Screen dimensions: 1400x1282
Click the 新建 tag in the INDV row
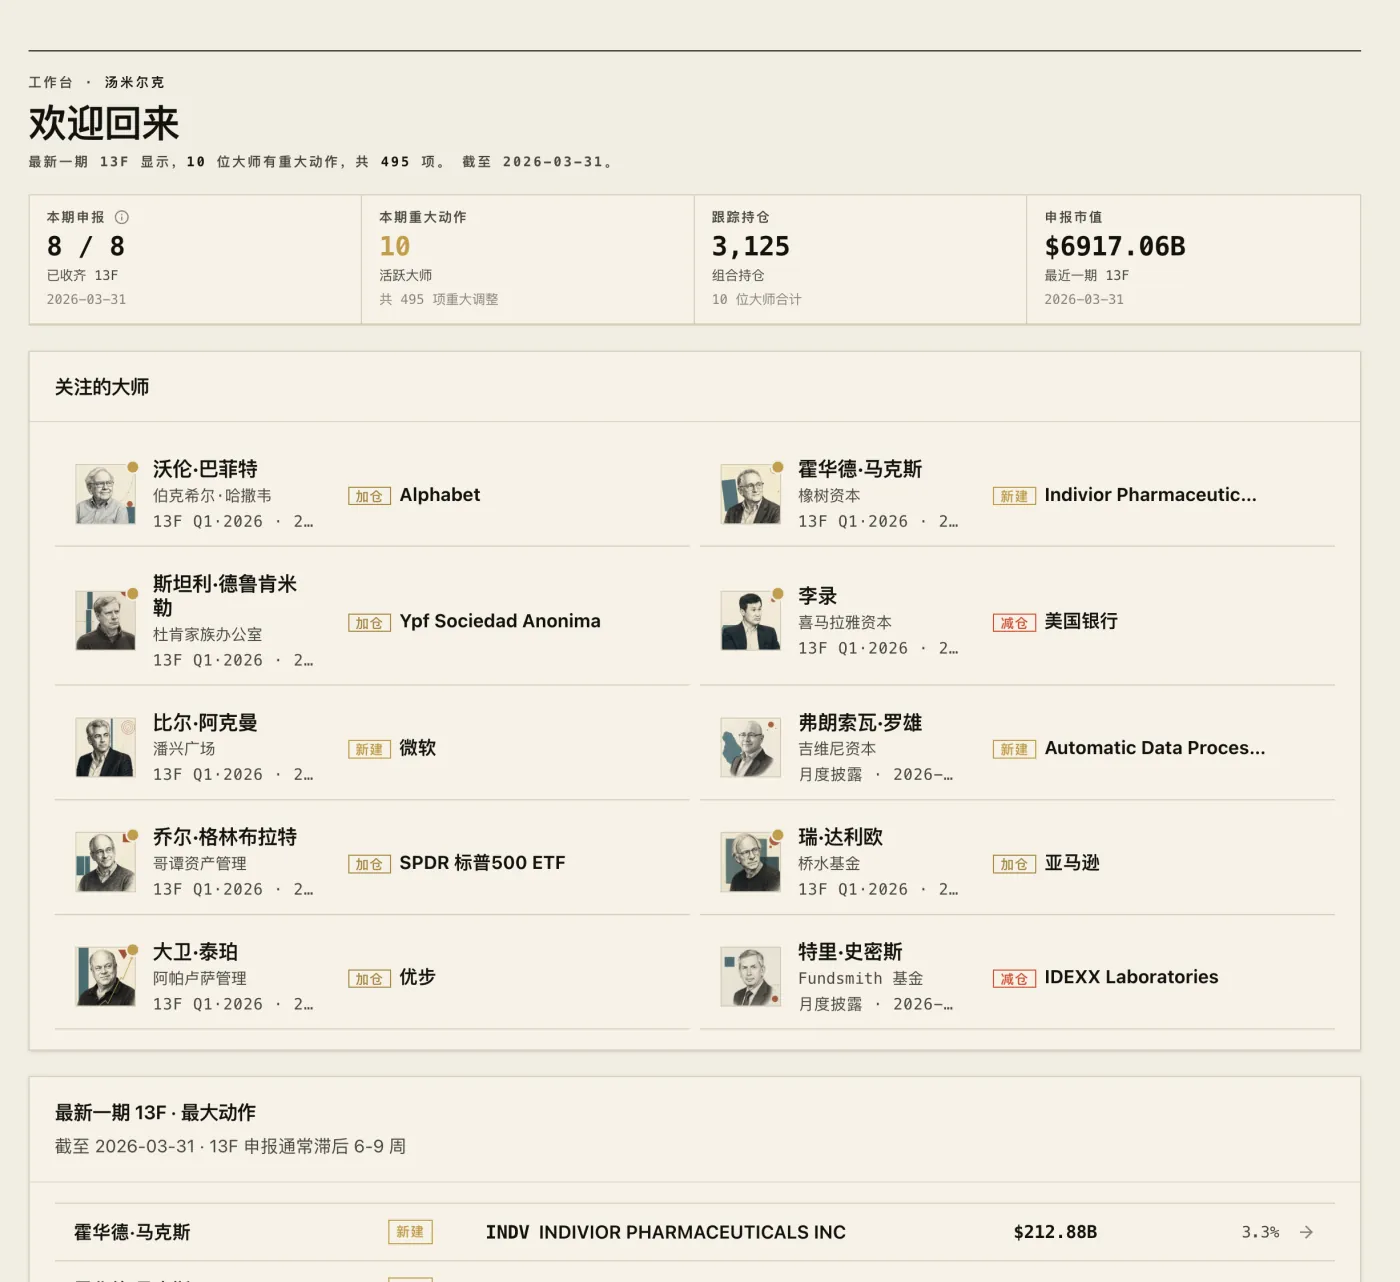[410, 1232]
